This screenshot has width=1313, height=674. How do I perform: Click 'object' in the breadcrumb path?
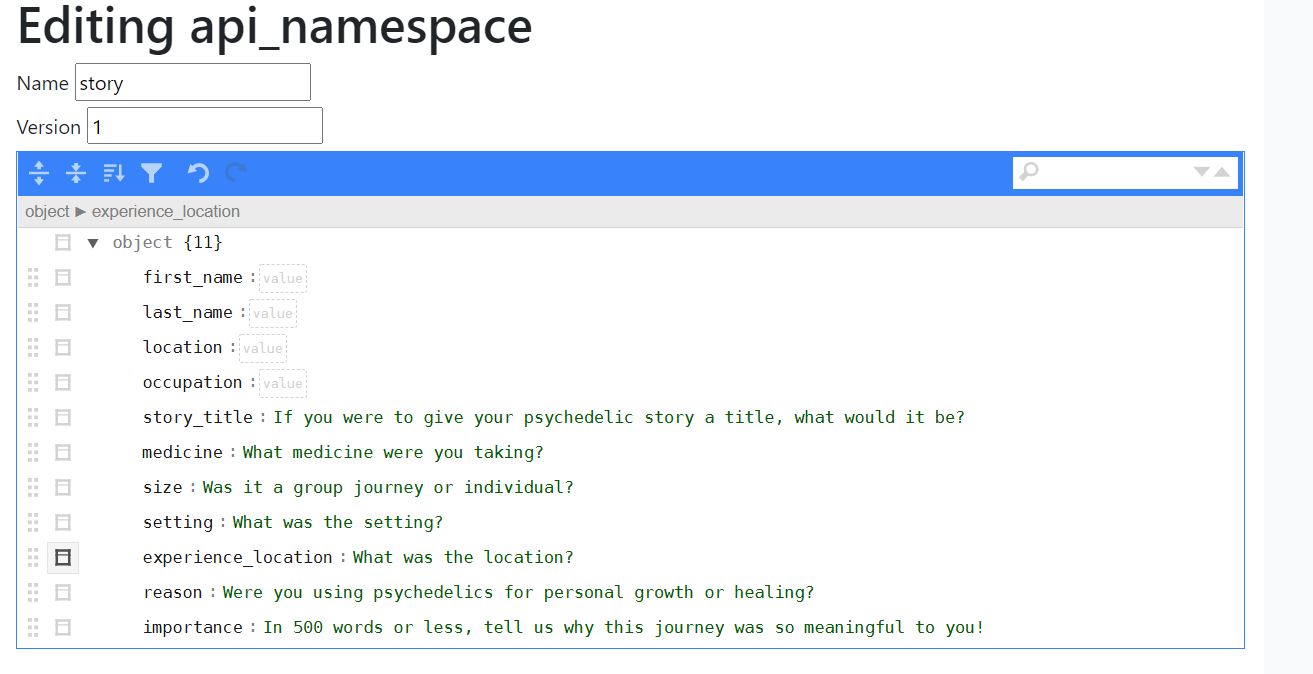[47, 212]
